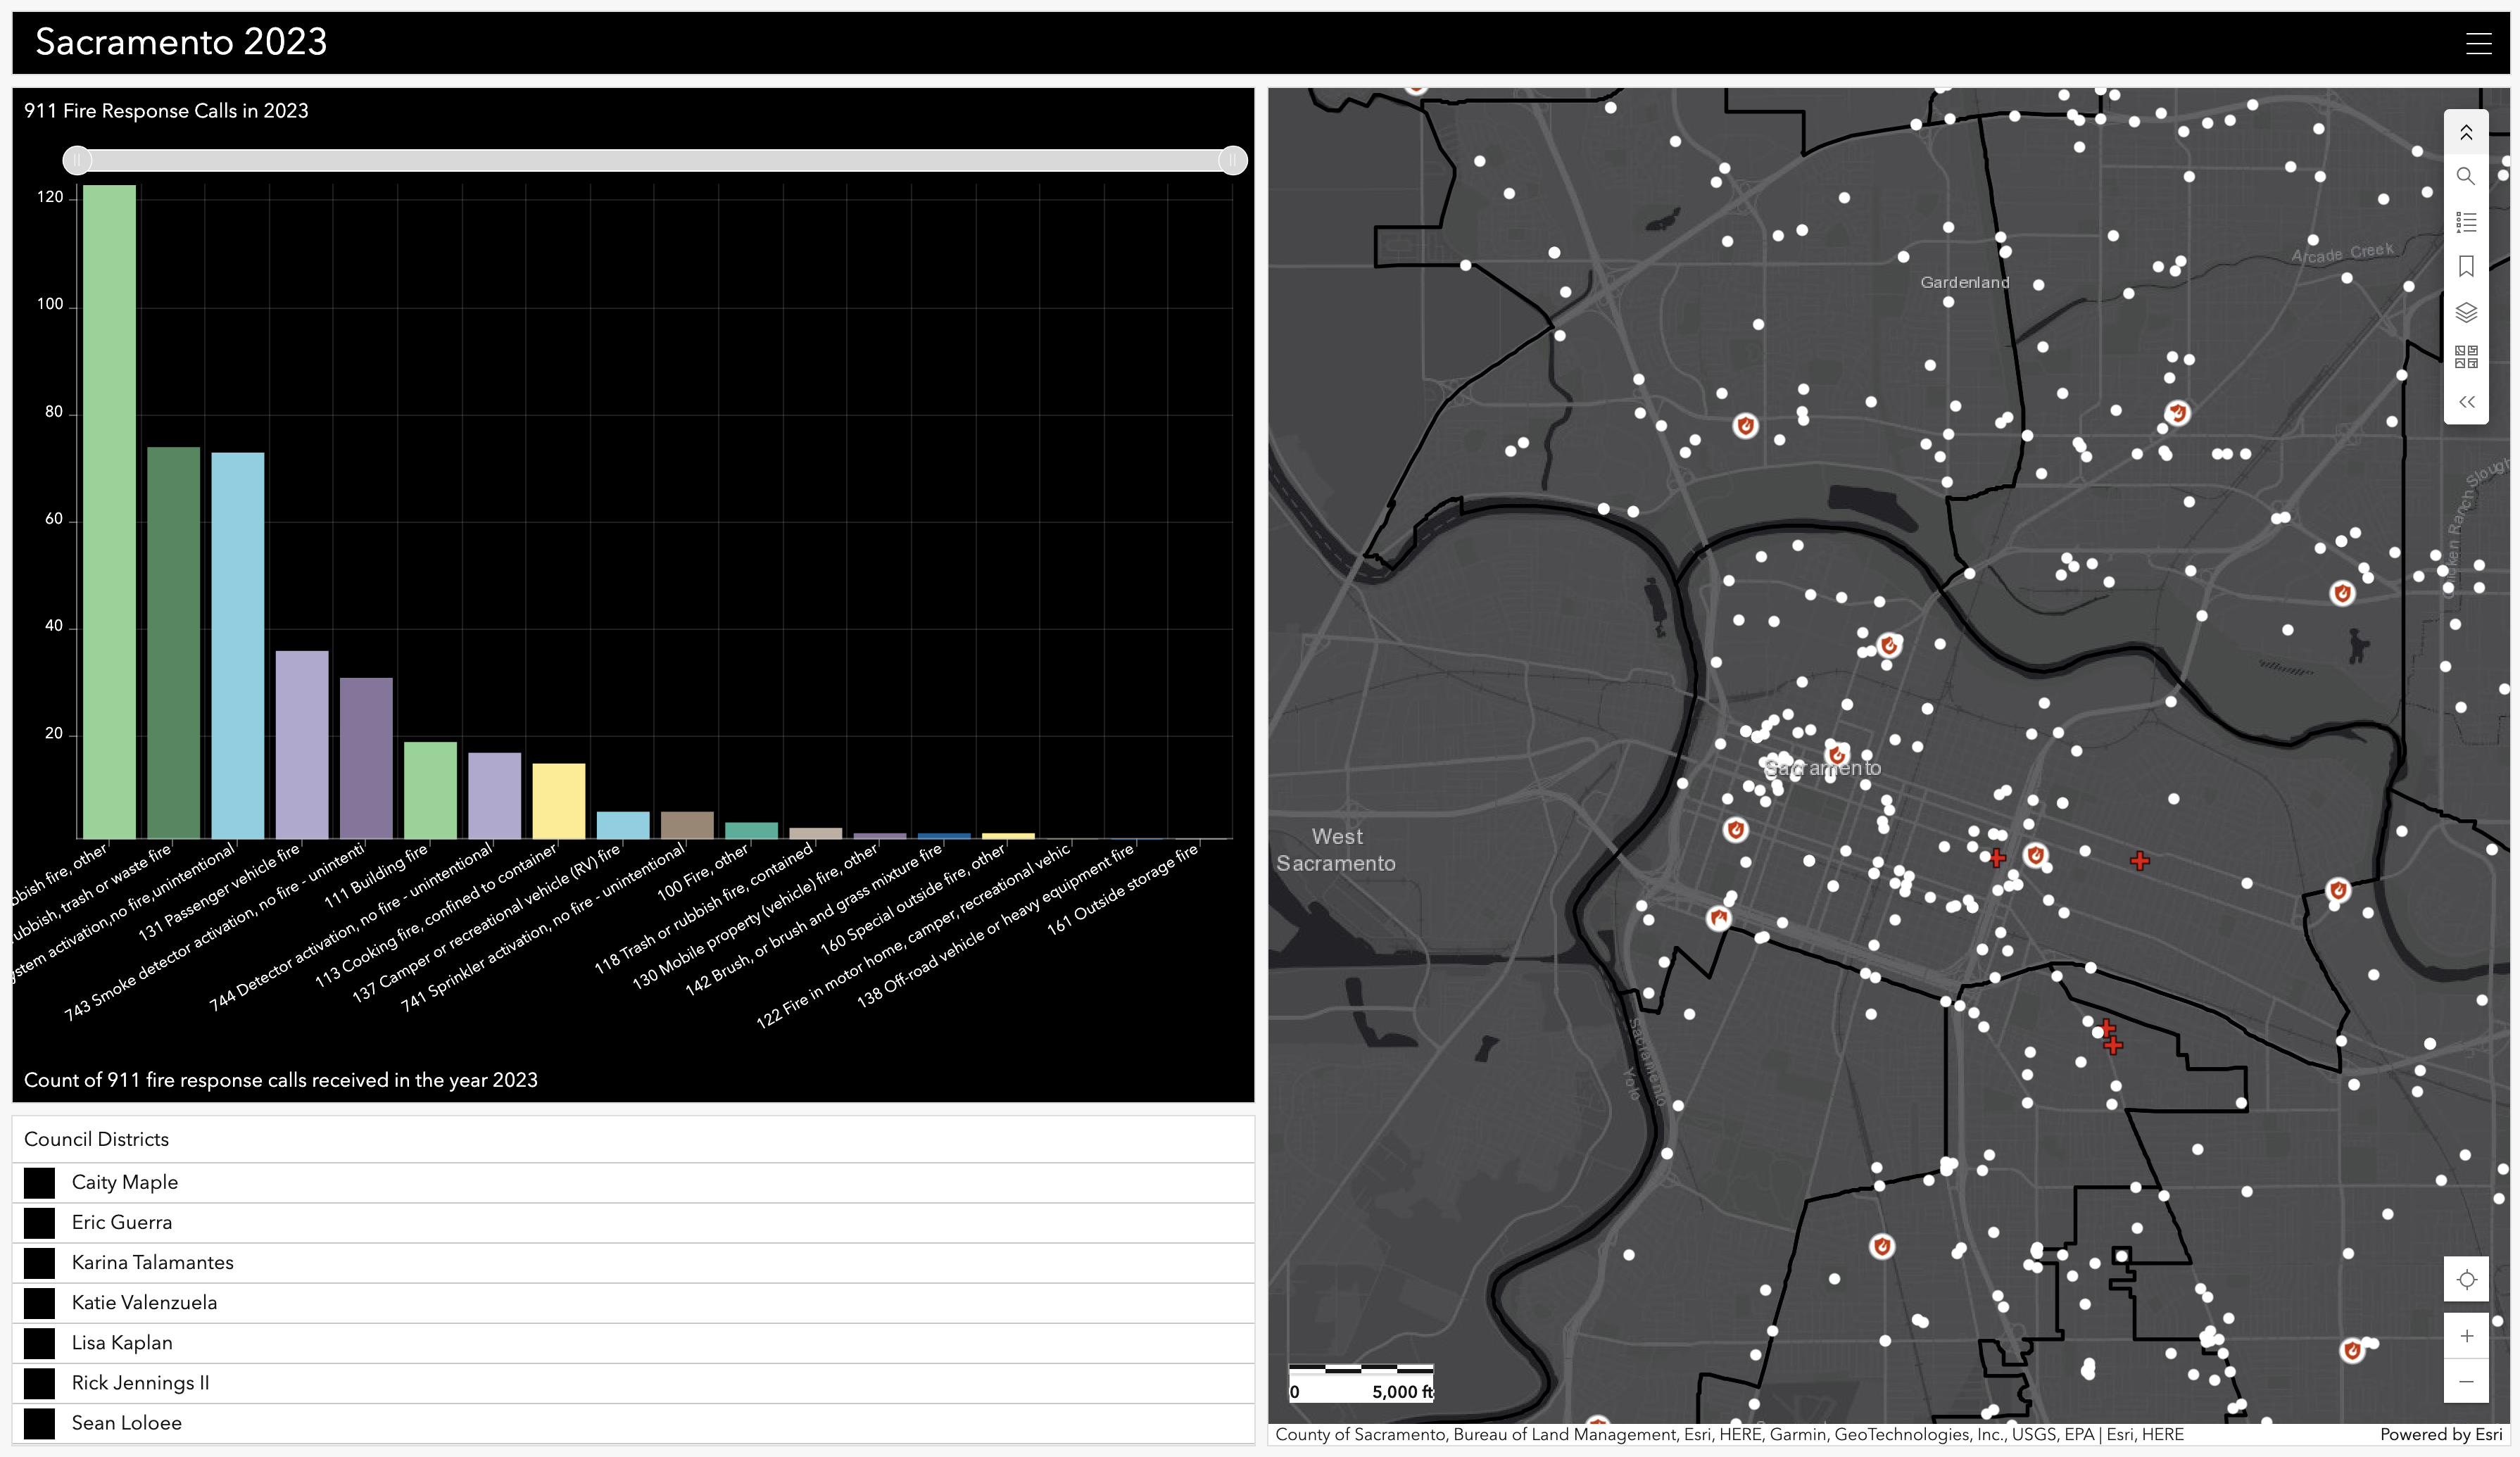Open the bookmarks icon on the map
The image size is (2520, 1457).
coord(2466,267)
